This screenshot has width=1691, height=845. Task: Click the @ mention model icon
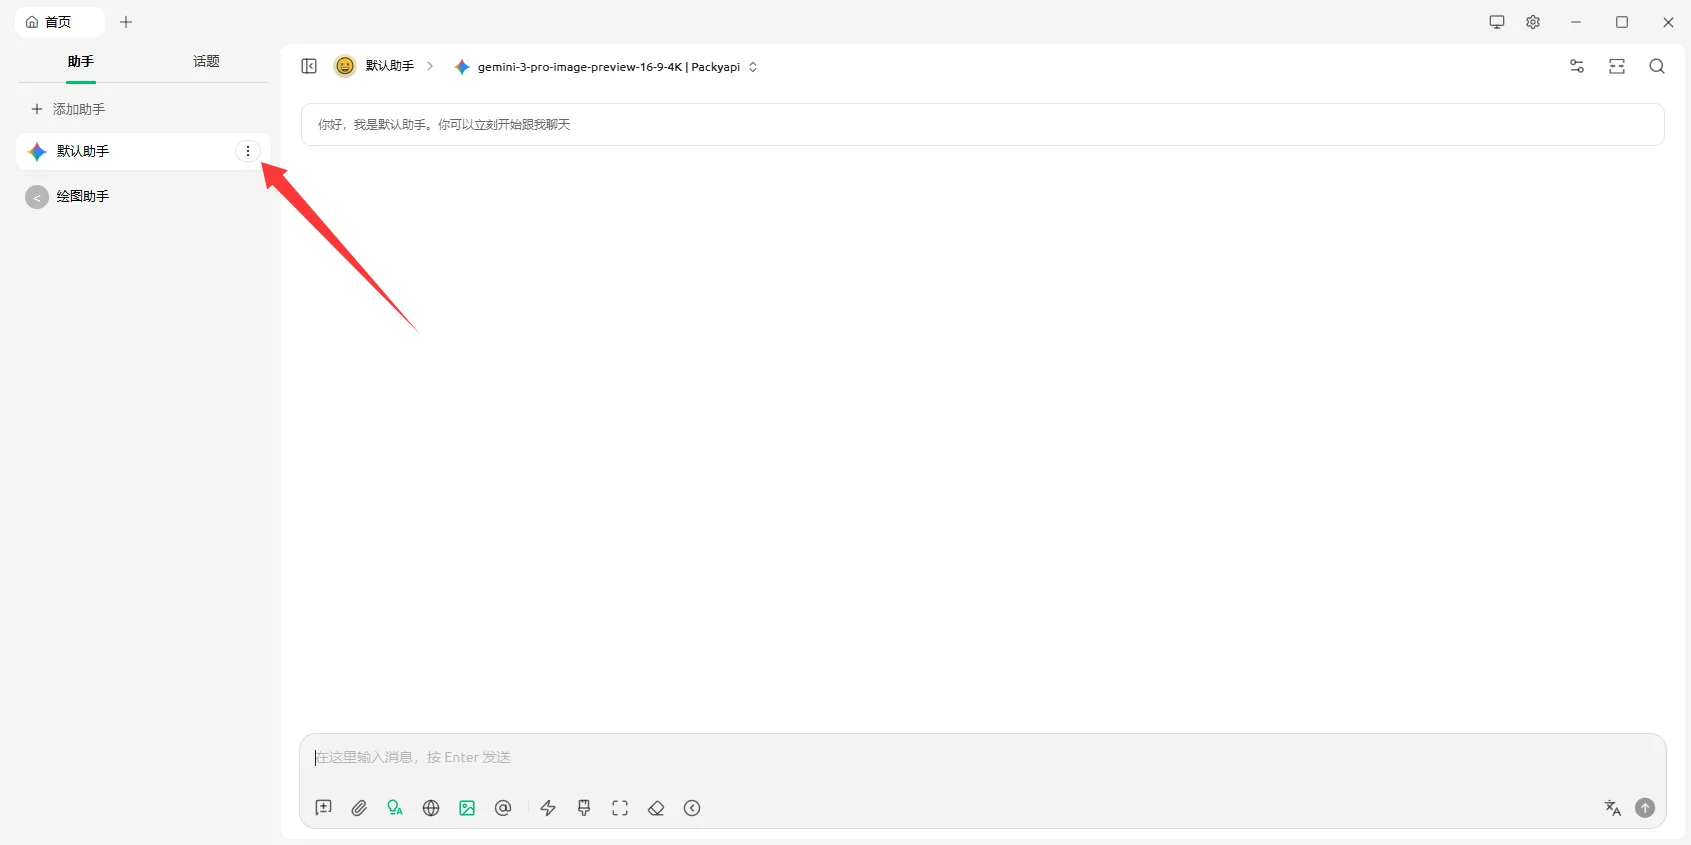pos(503,808)
